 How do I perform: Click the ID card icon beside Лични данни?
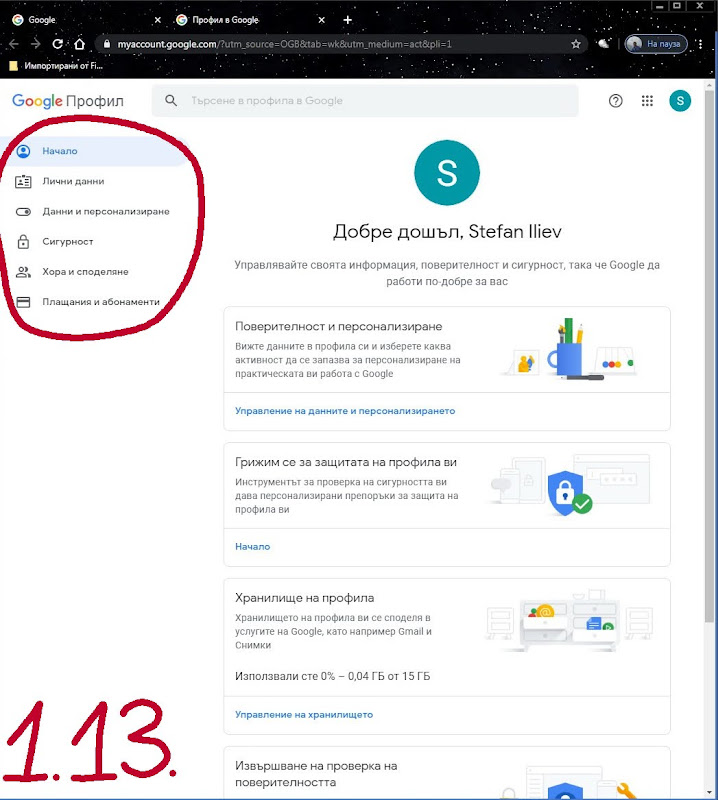pyautogui.click(x=23, y=181)
